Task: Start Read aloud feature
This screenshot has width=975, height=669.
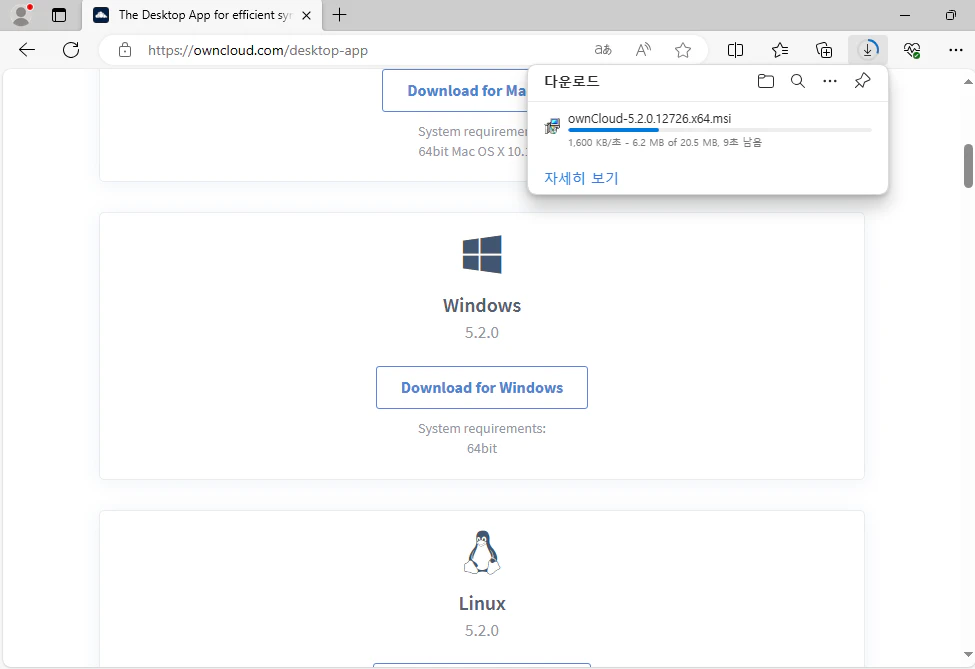Action: click(x=643, y=50)
